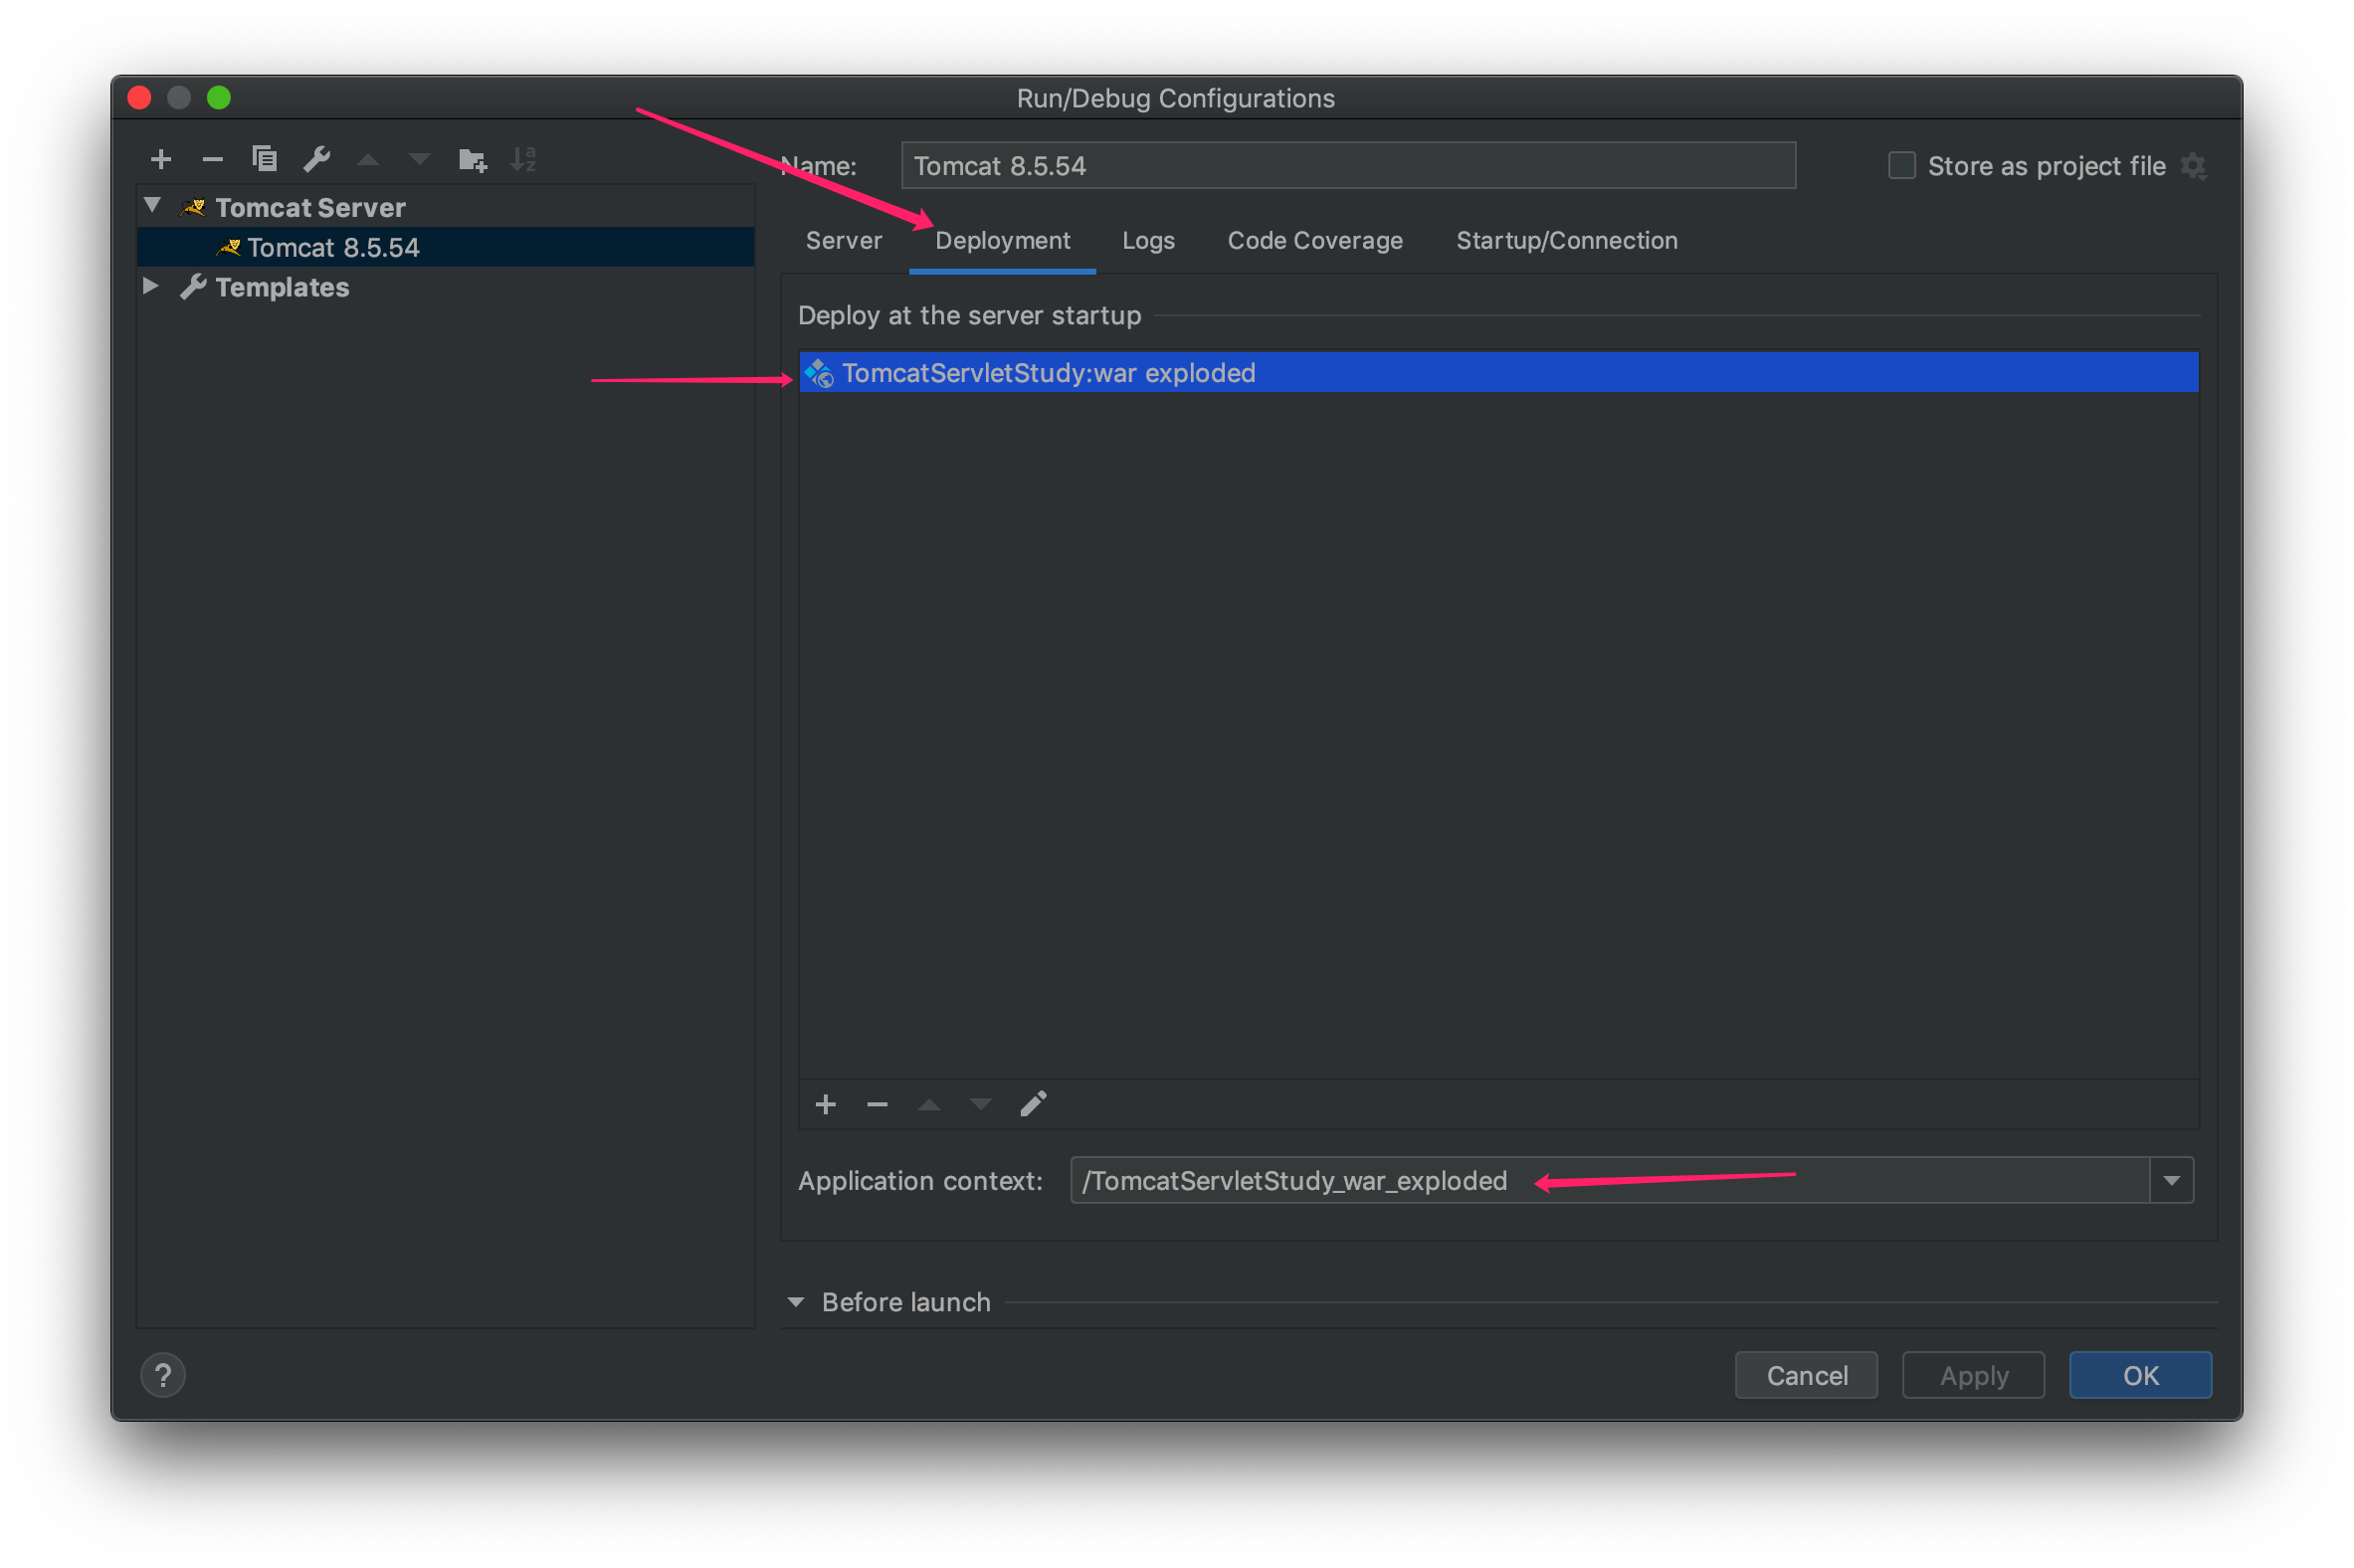This screenshot has width=2354, height=1568.
Task: Open the help question mark button
Action: [x=163, y=1375]
